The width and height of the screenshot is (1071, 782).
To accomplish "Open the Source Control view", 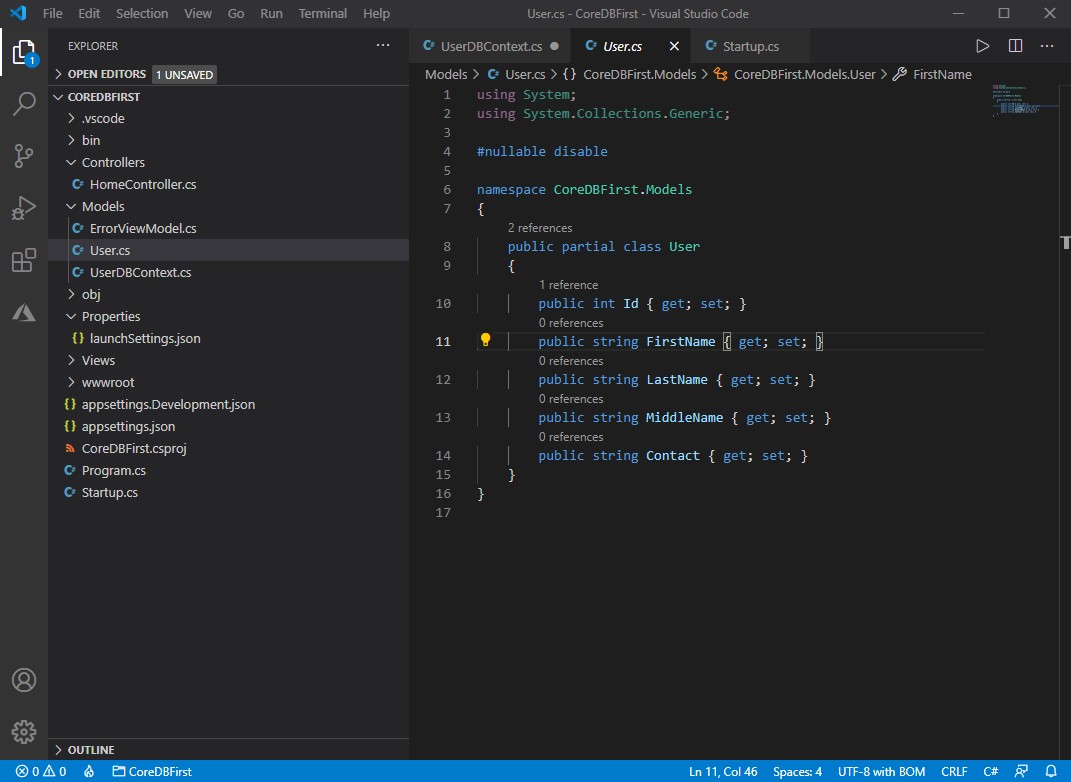I will (24, 156).
